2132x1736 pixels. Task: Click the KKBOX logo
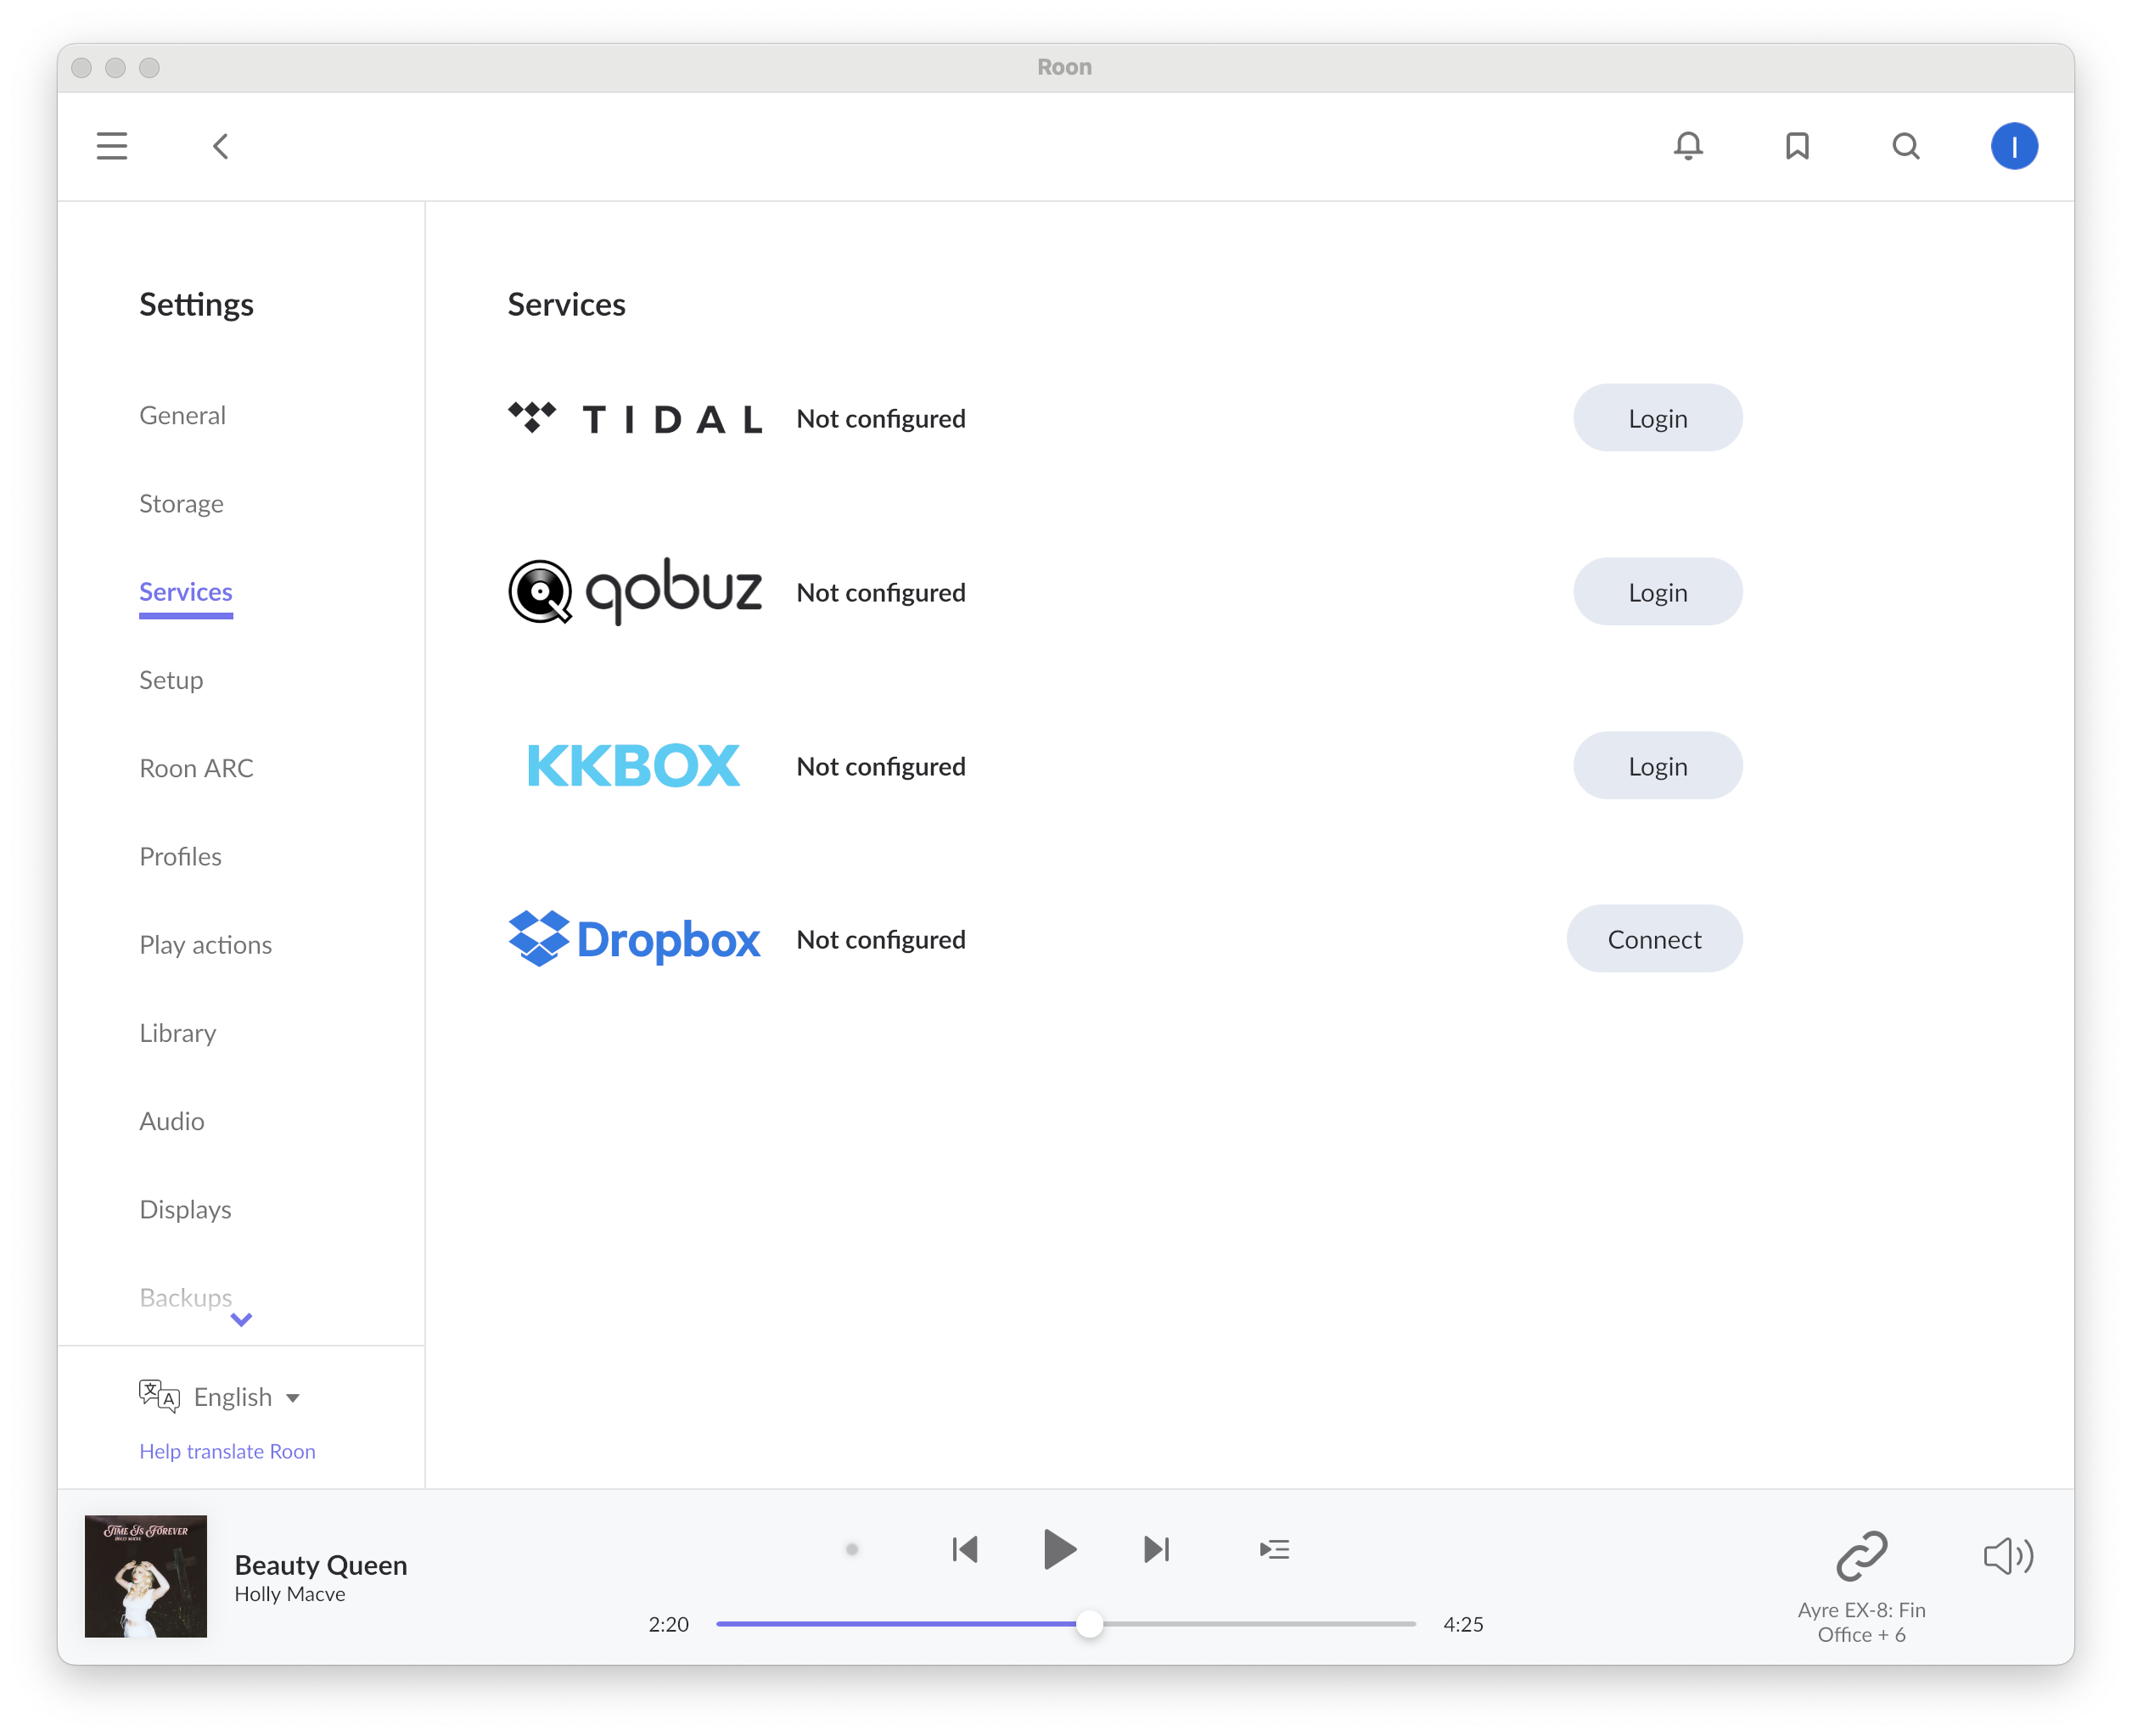tap(634, 766)
